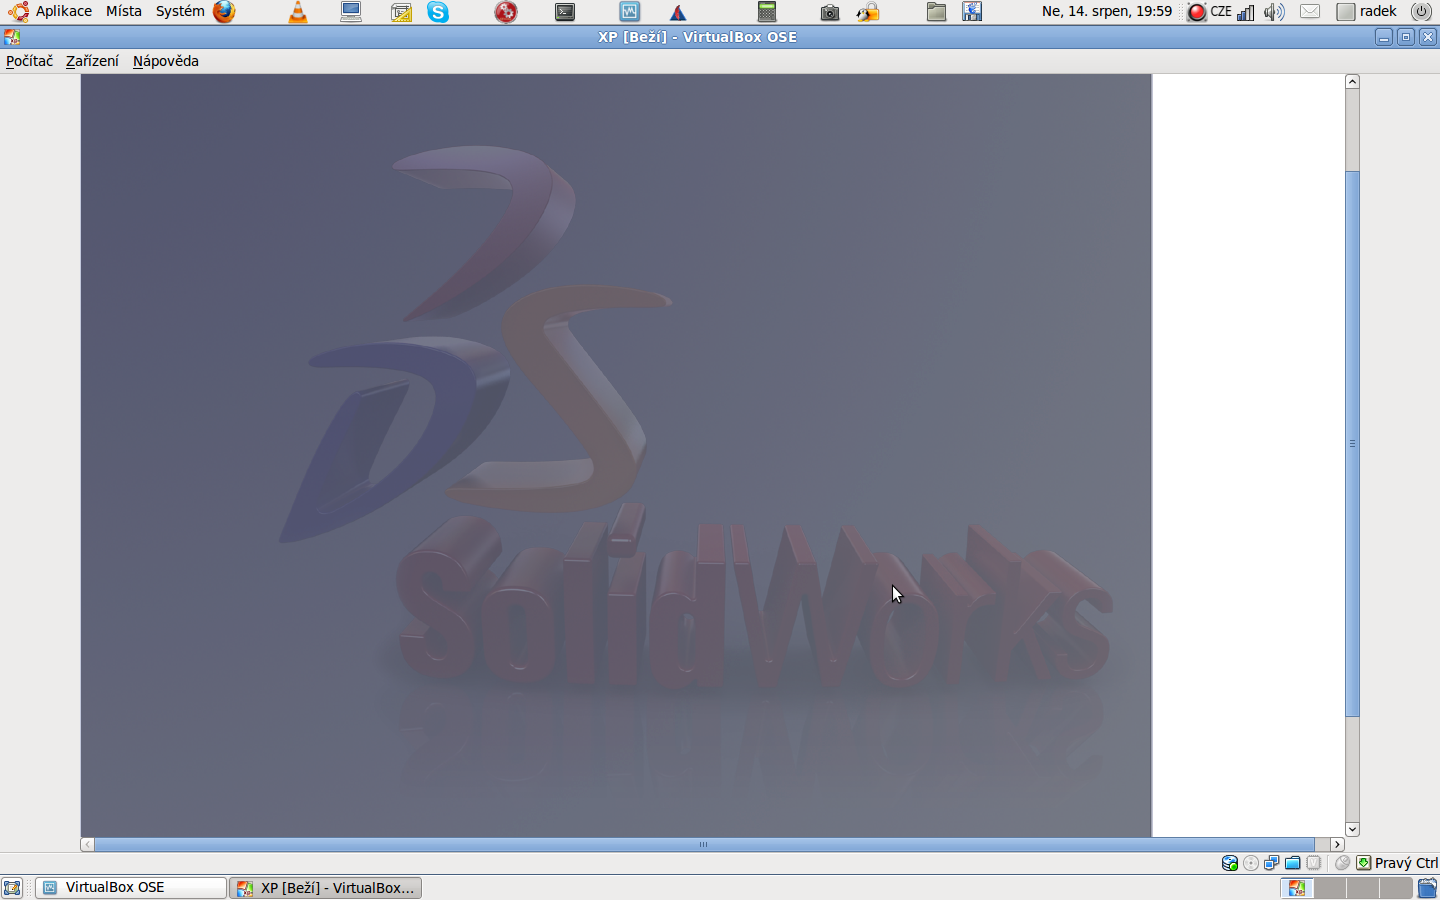
Task: Expand the radek user menu
Action: coord(1377,11)
